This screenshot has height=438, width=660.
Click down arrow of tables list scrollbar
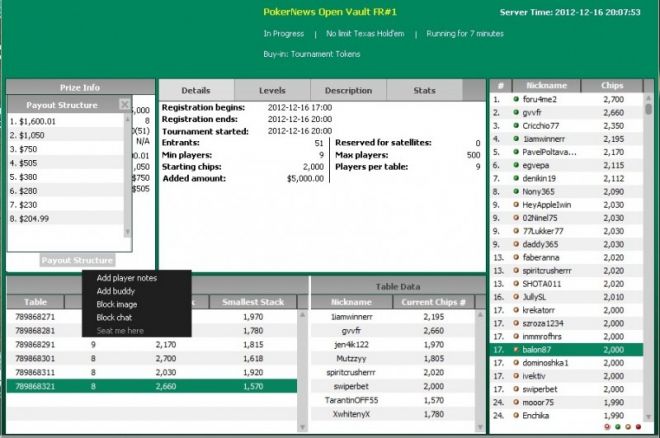click(302, 427)
